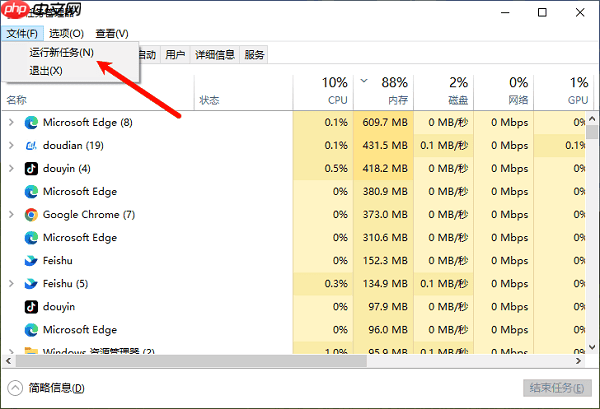Screen dimensions: 600x409
Task: Click the 简略信息 link
Action: click(56, 388)
